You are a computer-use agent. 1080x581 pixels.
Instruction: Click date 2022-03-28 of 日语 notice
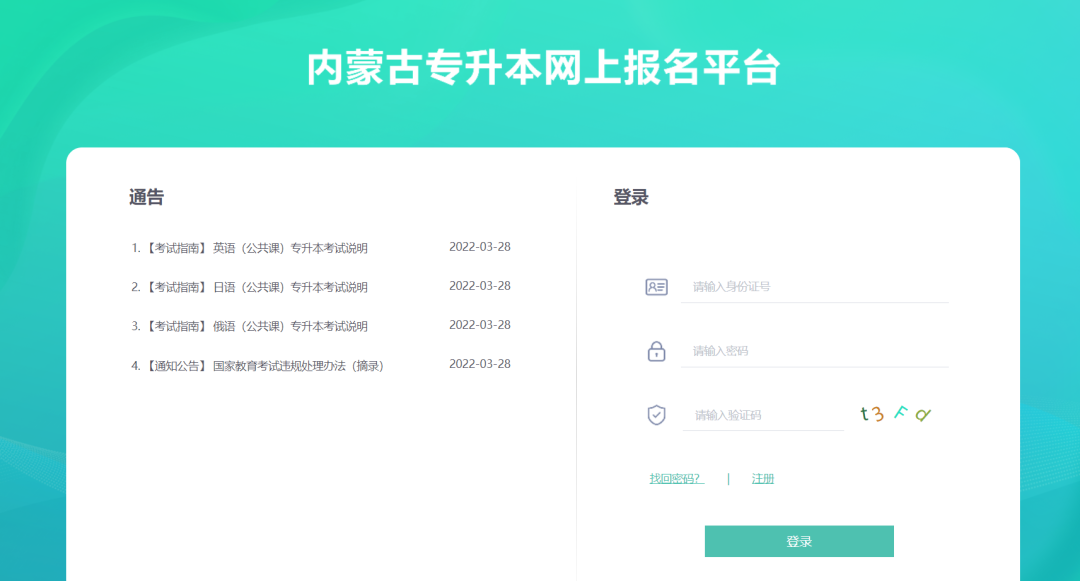pos(479,286)
